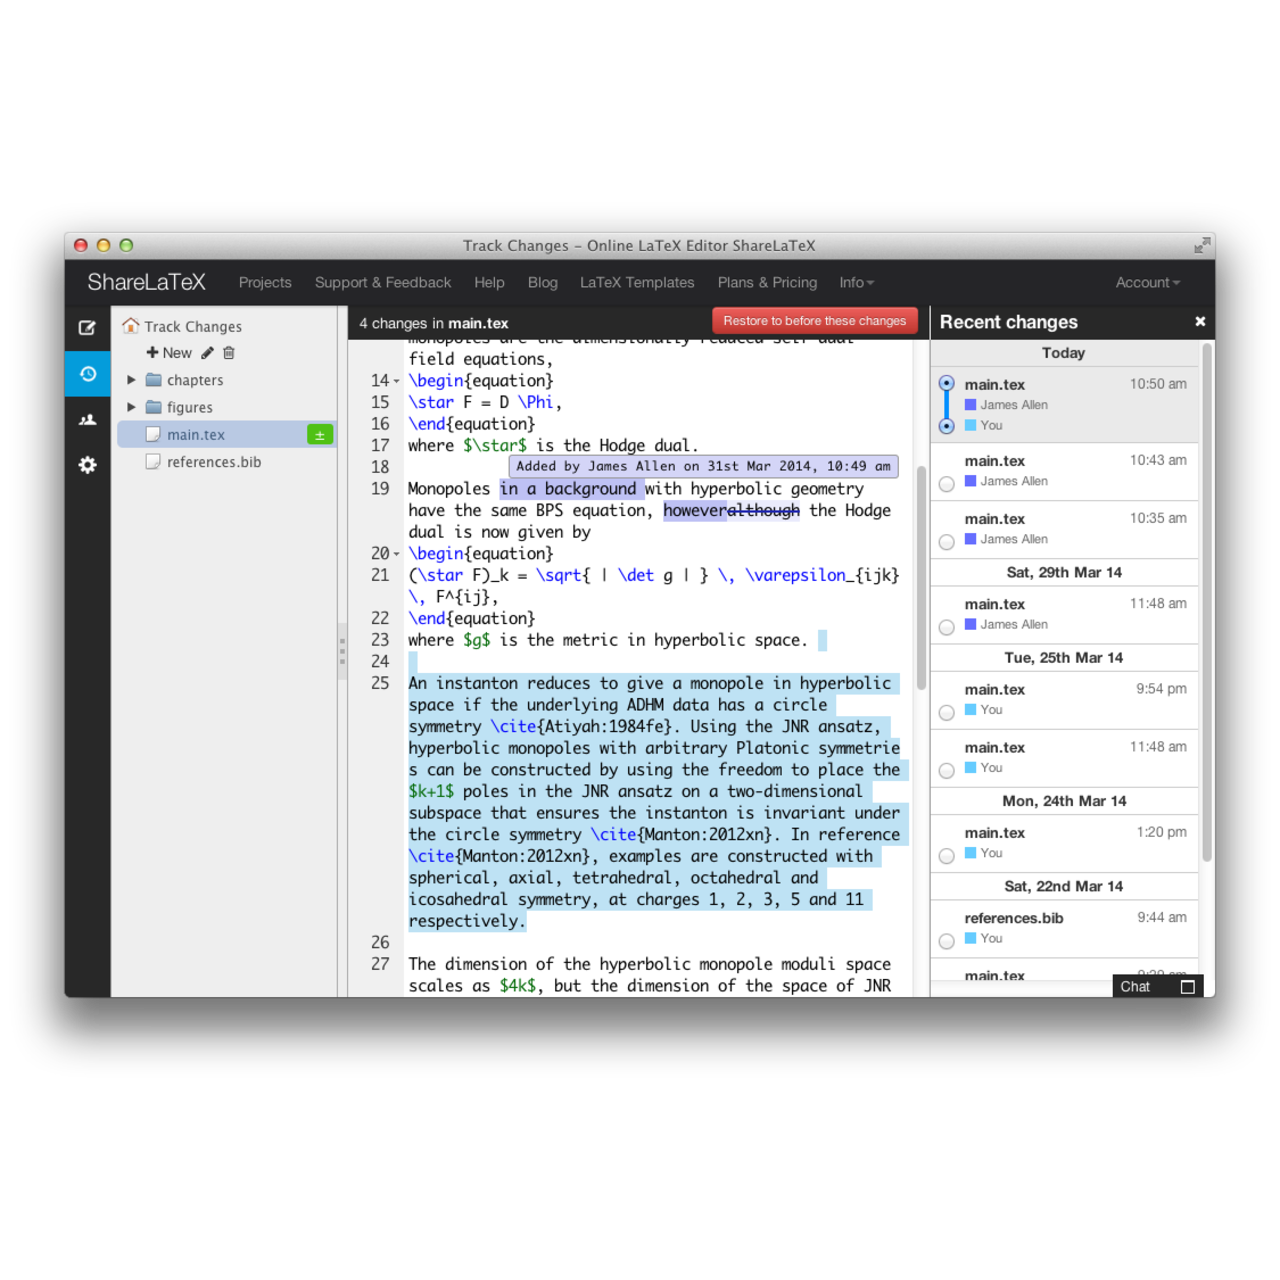Open the code editor view icon

(87, 327)
